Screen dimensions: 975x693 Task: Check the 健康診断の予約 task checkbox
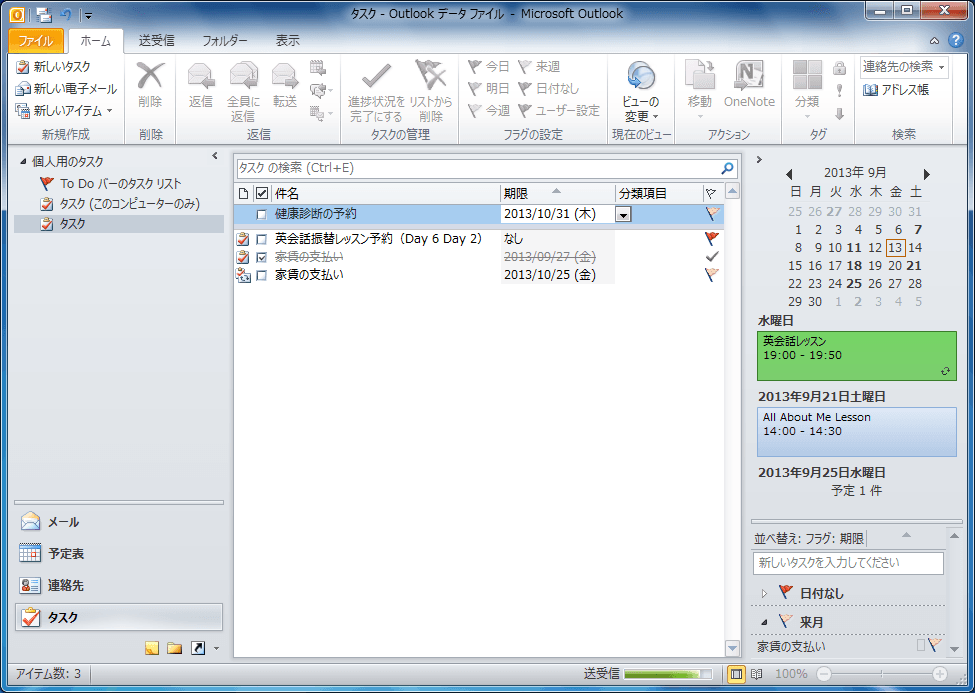coord(261,215)
